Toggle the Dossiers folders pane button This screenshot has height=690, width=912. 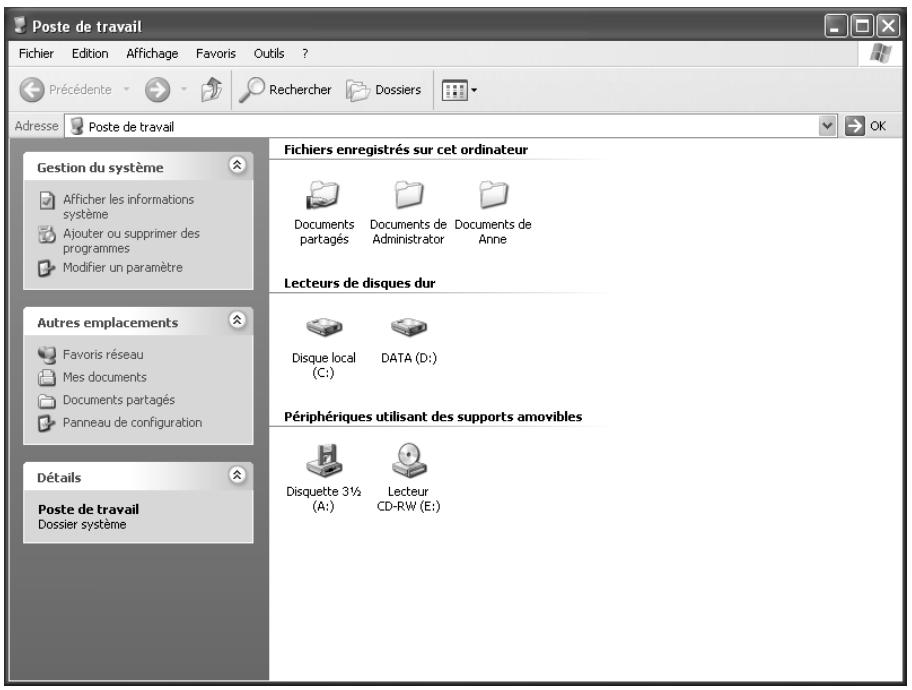(x=384, y=90)
